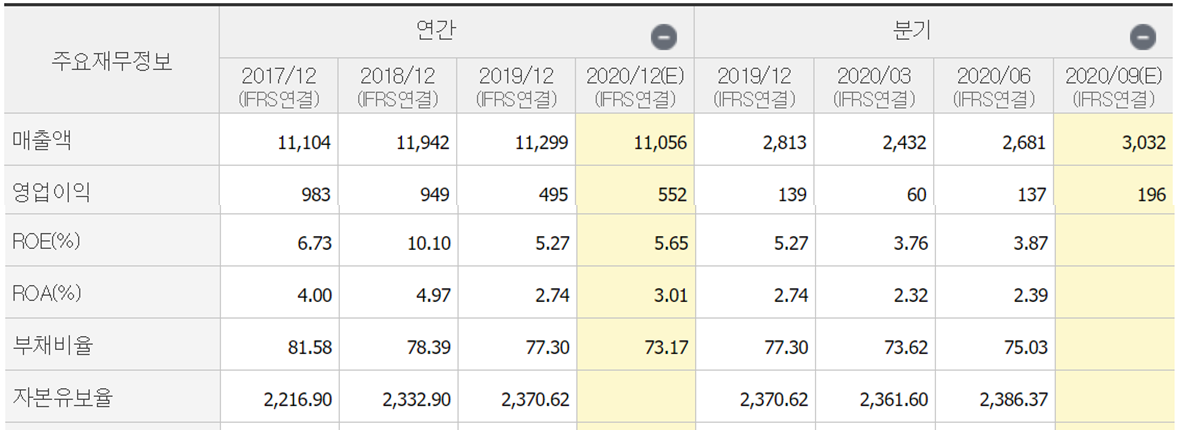The width and height of the screenshot is (1185, 430).
Task: Click the ROE value 10.10
Action: tap(429, 244)
